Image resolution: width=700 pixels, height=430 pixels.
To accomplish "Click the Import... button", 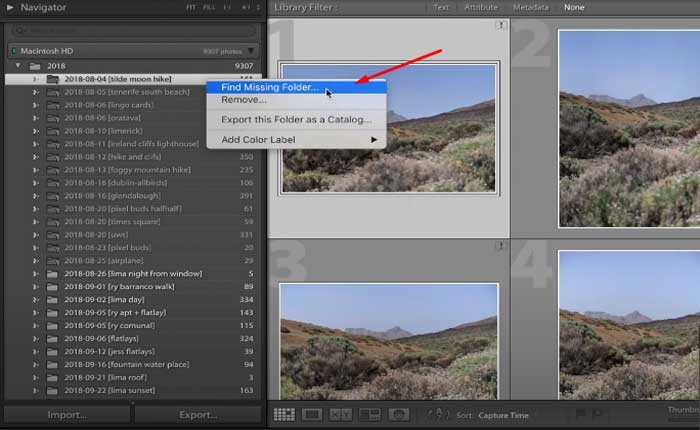I will tap(67, 415).
